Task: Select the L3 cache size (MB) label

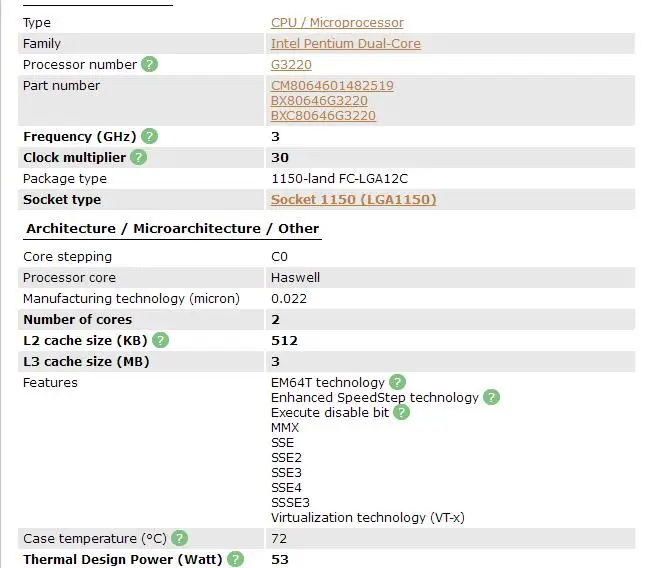Action: pyautogui.click(x=86, y=361)
